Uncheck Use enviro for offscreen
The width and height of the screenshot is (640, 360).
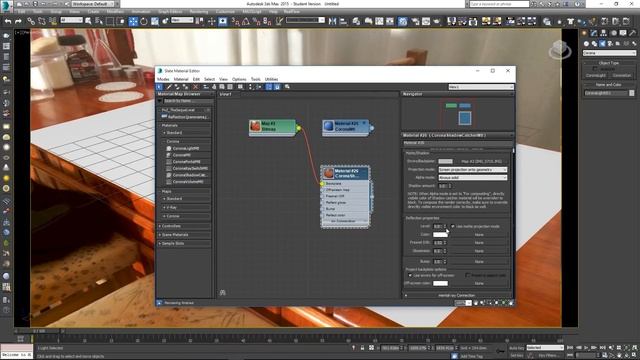coord(410,275)
